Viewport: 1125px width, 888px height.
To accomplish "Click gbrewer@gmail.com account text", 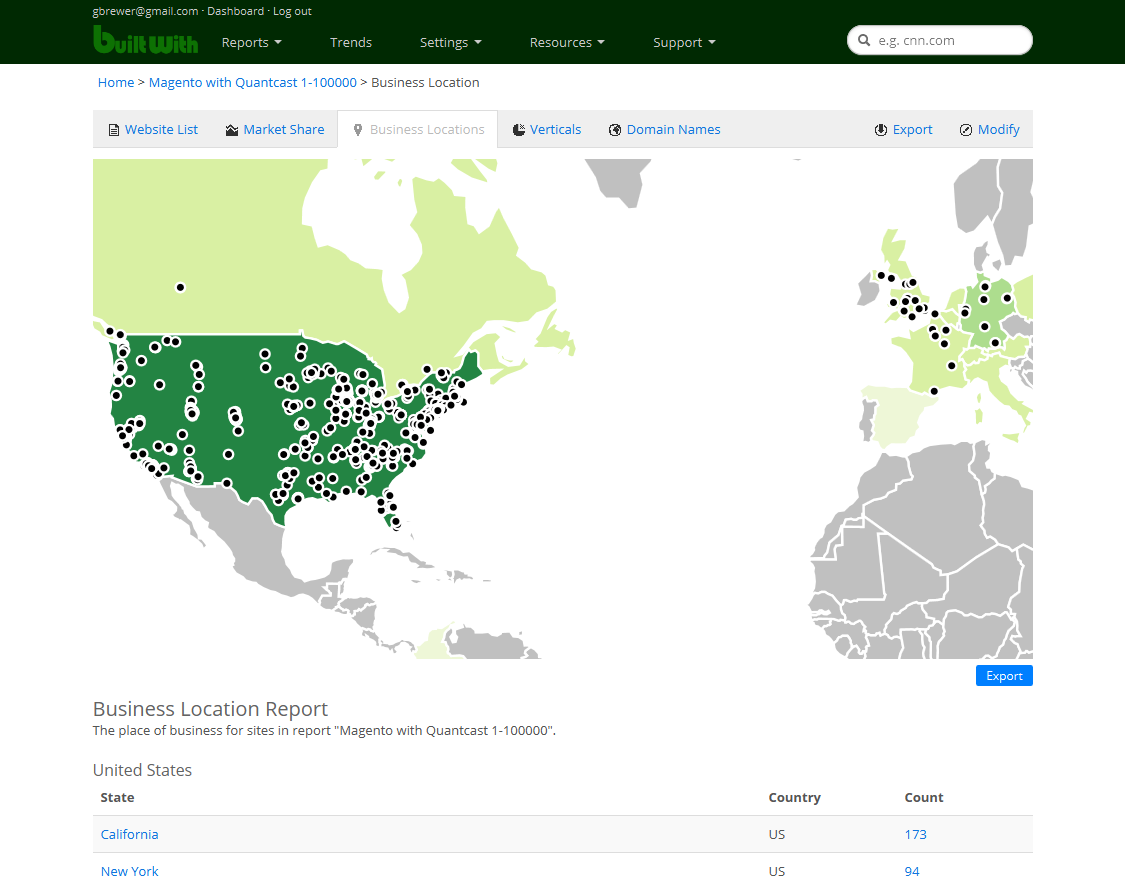I will [x=146, y=11].
